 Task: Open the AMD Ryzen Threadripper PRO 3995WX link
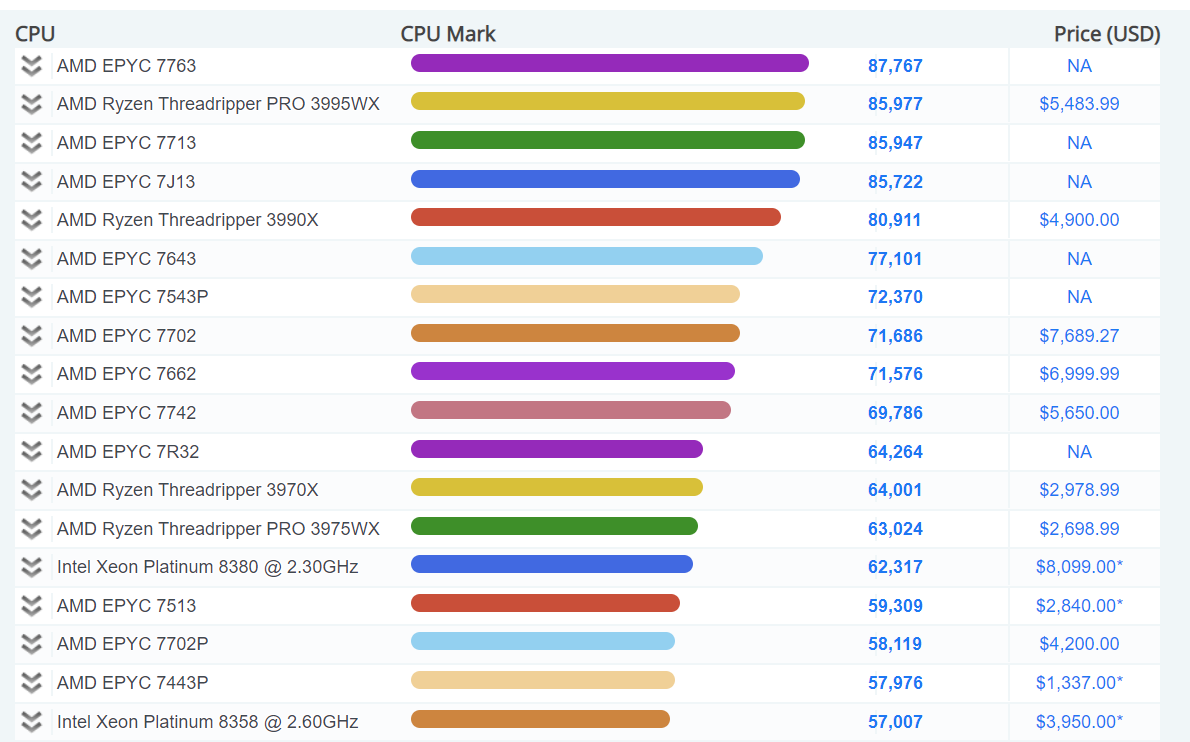[x=218, y=104]
